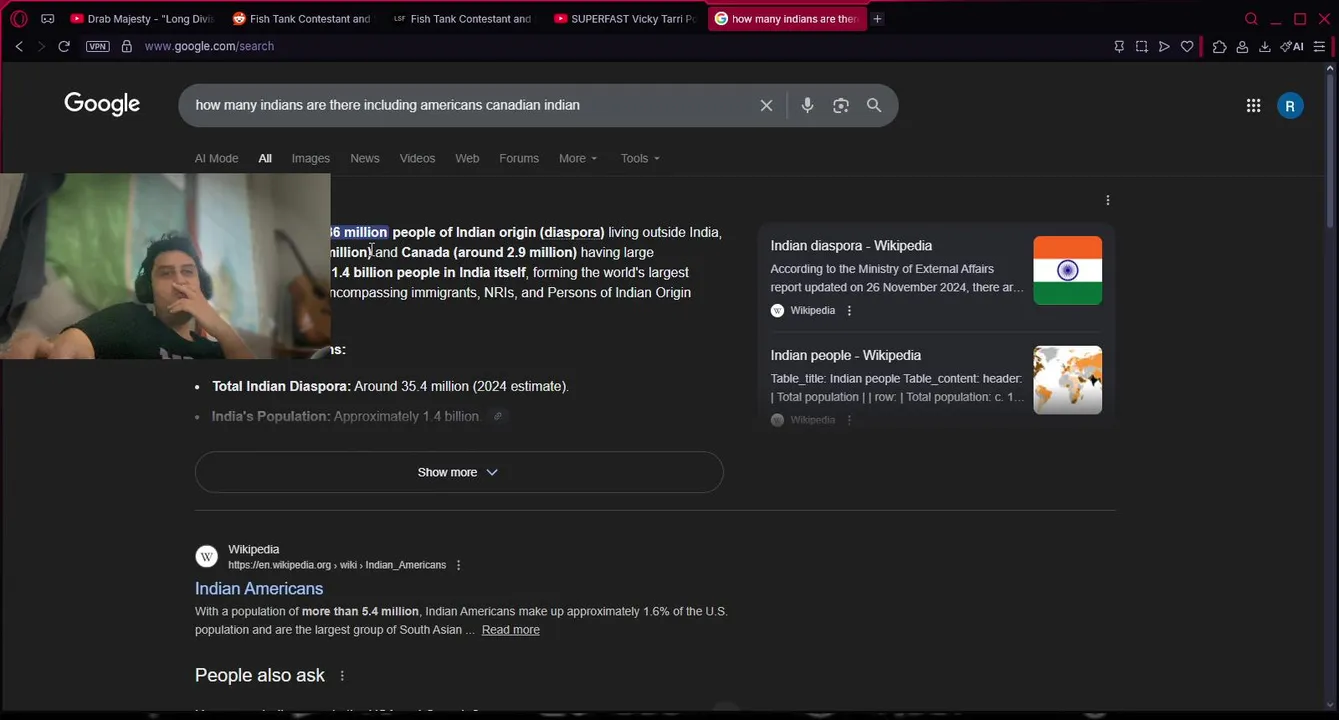Open the browser profile account icon

(x=1242, y=46)
